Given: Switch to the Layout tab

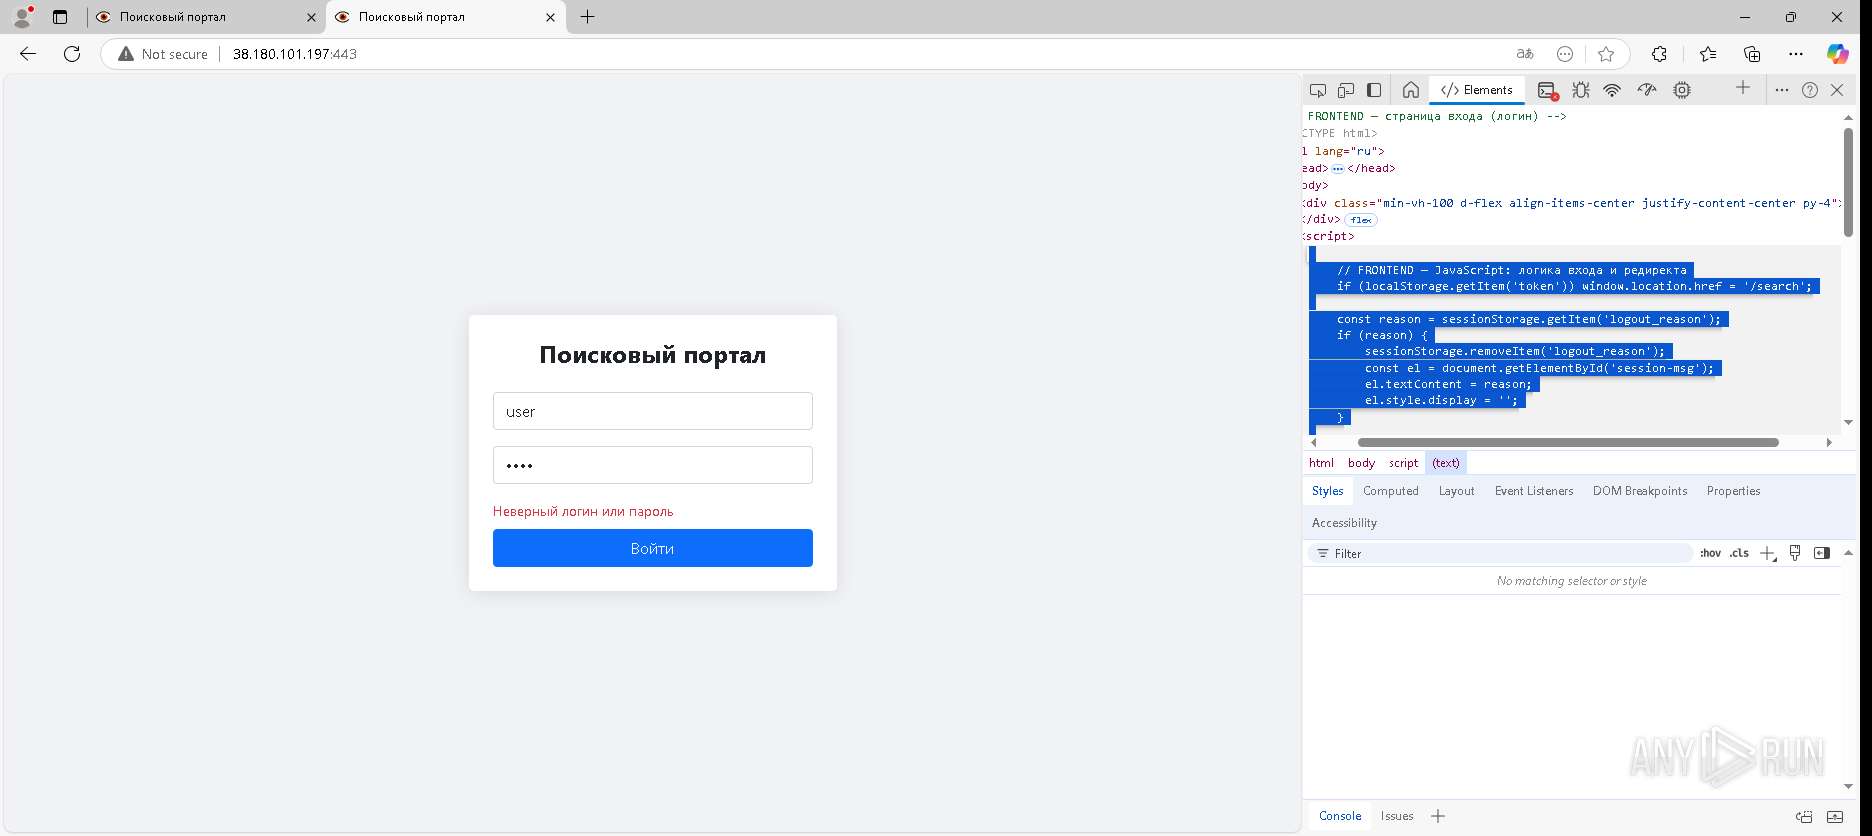Looking at the screenshot, I should pos(1456,491).
